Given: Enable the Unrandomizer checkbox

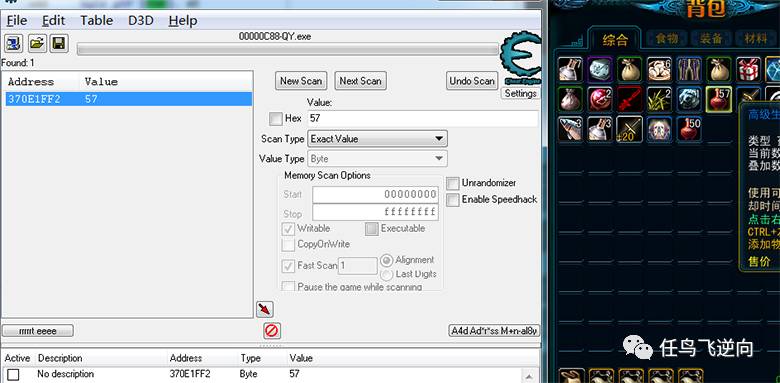Looking at the screenshot, I should [453, 183].
